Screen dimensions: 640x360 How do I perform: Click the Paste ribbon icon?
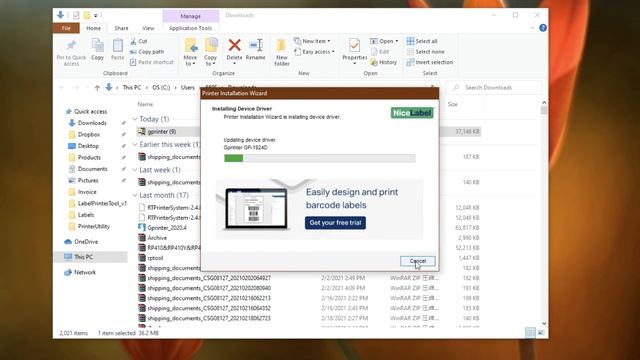[x=118, y=45]
